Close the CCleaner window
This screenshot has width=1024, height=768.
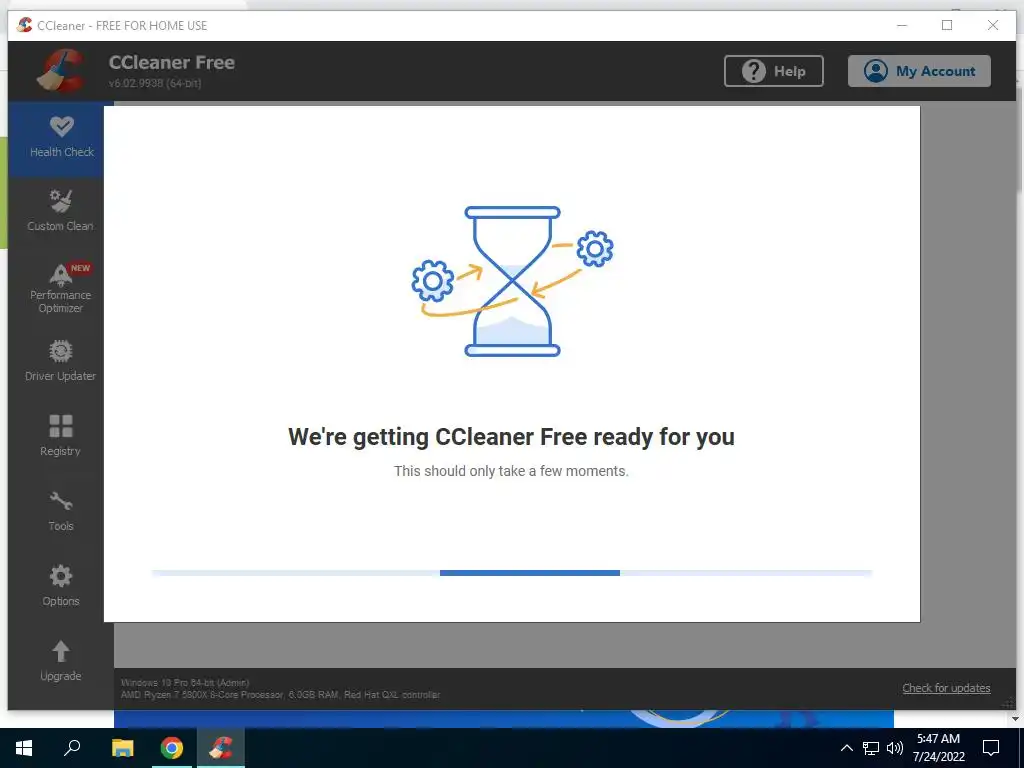point(993,25)
